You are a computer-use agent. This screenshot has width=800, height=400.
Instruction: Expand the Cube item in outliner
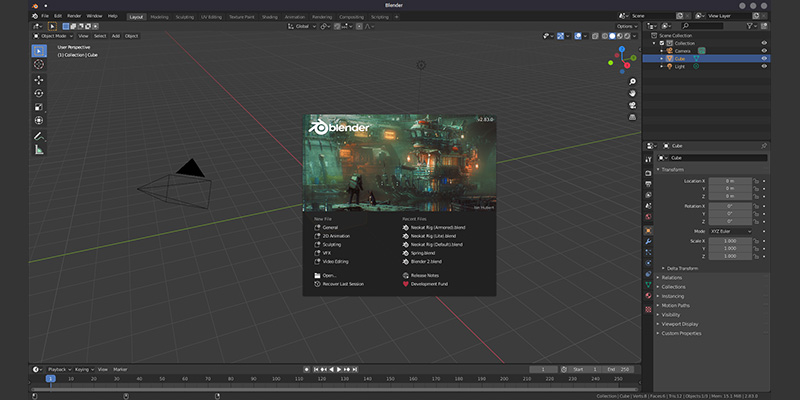point(662,59)
